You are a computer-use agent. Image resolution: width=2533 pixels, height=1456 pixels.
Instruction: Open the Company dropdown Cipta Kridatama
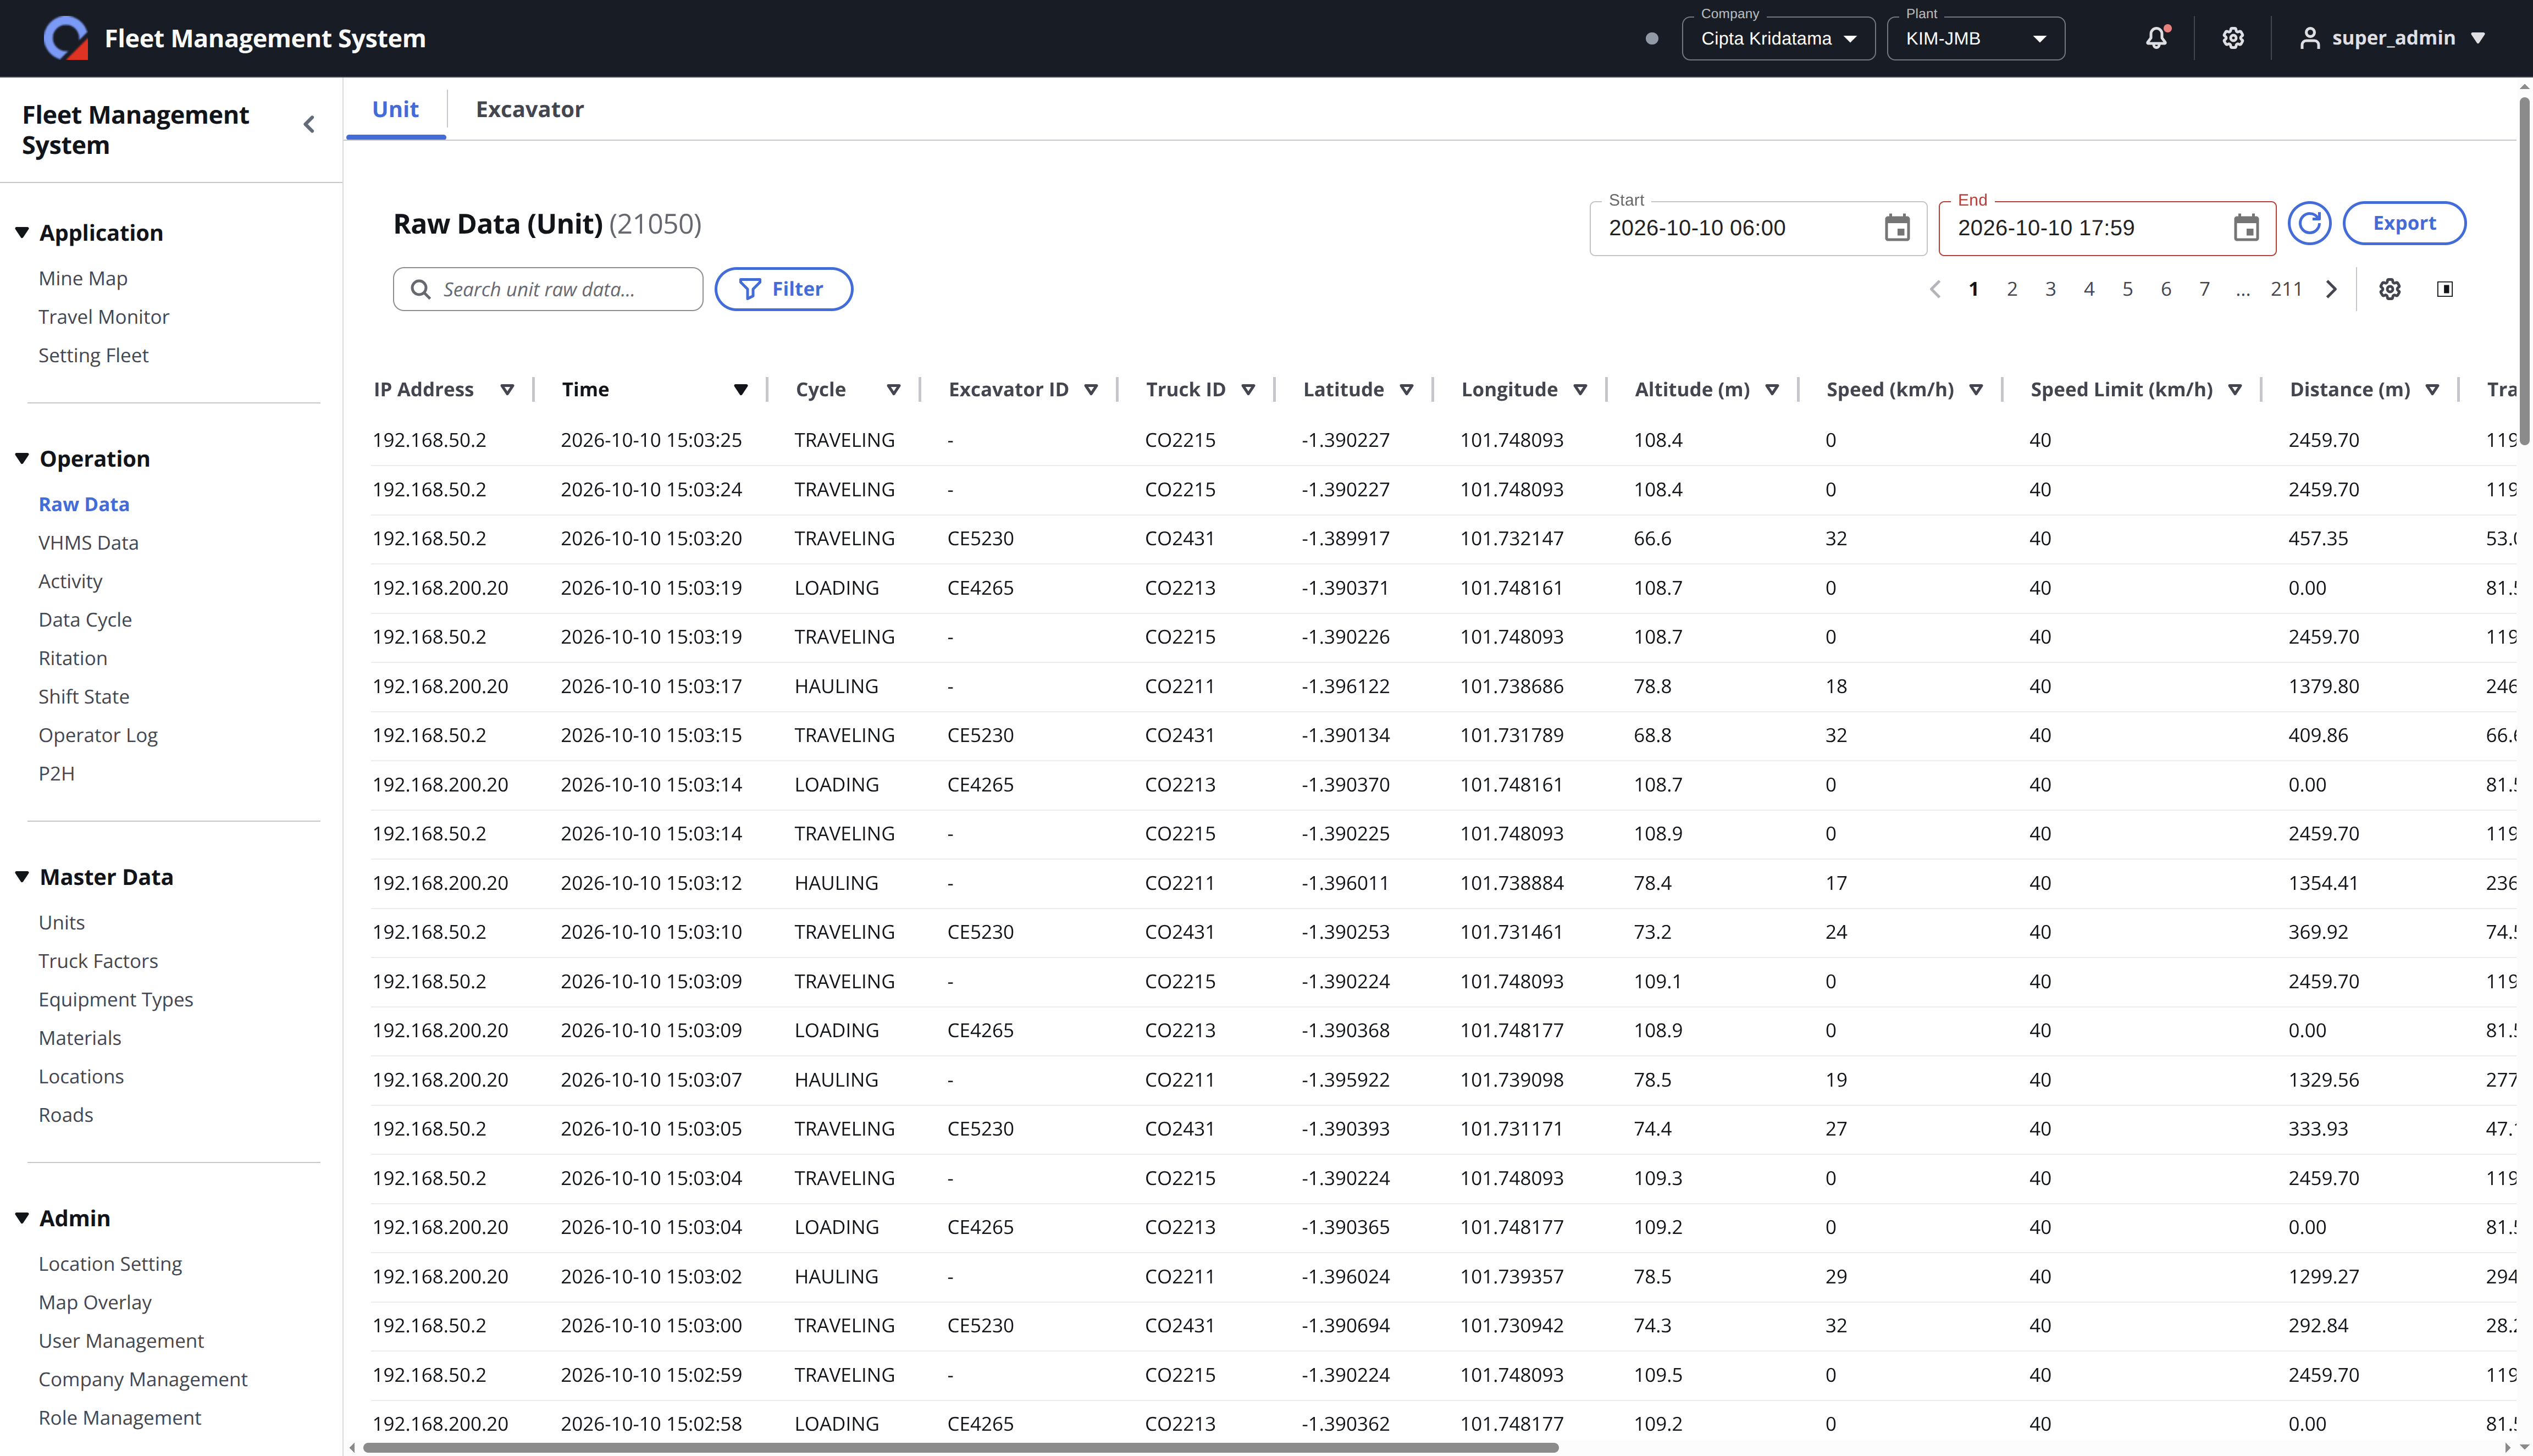point(1778,39)
